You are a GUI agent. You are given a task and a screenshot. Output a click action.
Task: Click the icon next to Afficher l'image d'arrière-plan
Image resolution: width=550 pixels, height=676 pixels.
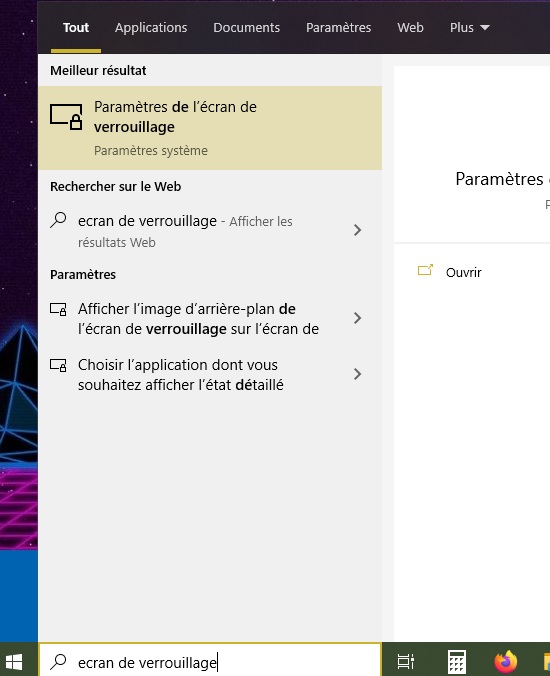[x=58, y=309]
